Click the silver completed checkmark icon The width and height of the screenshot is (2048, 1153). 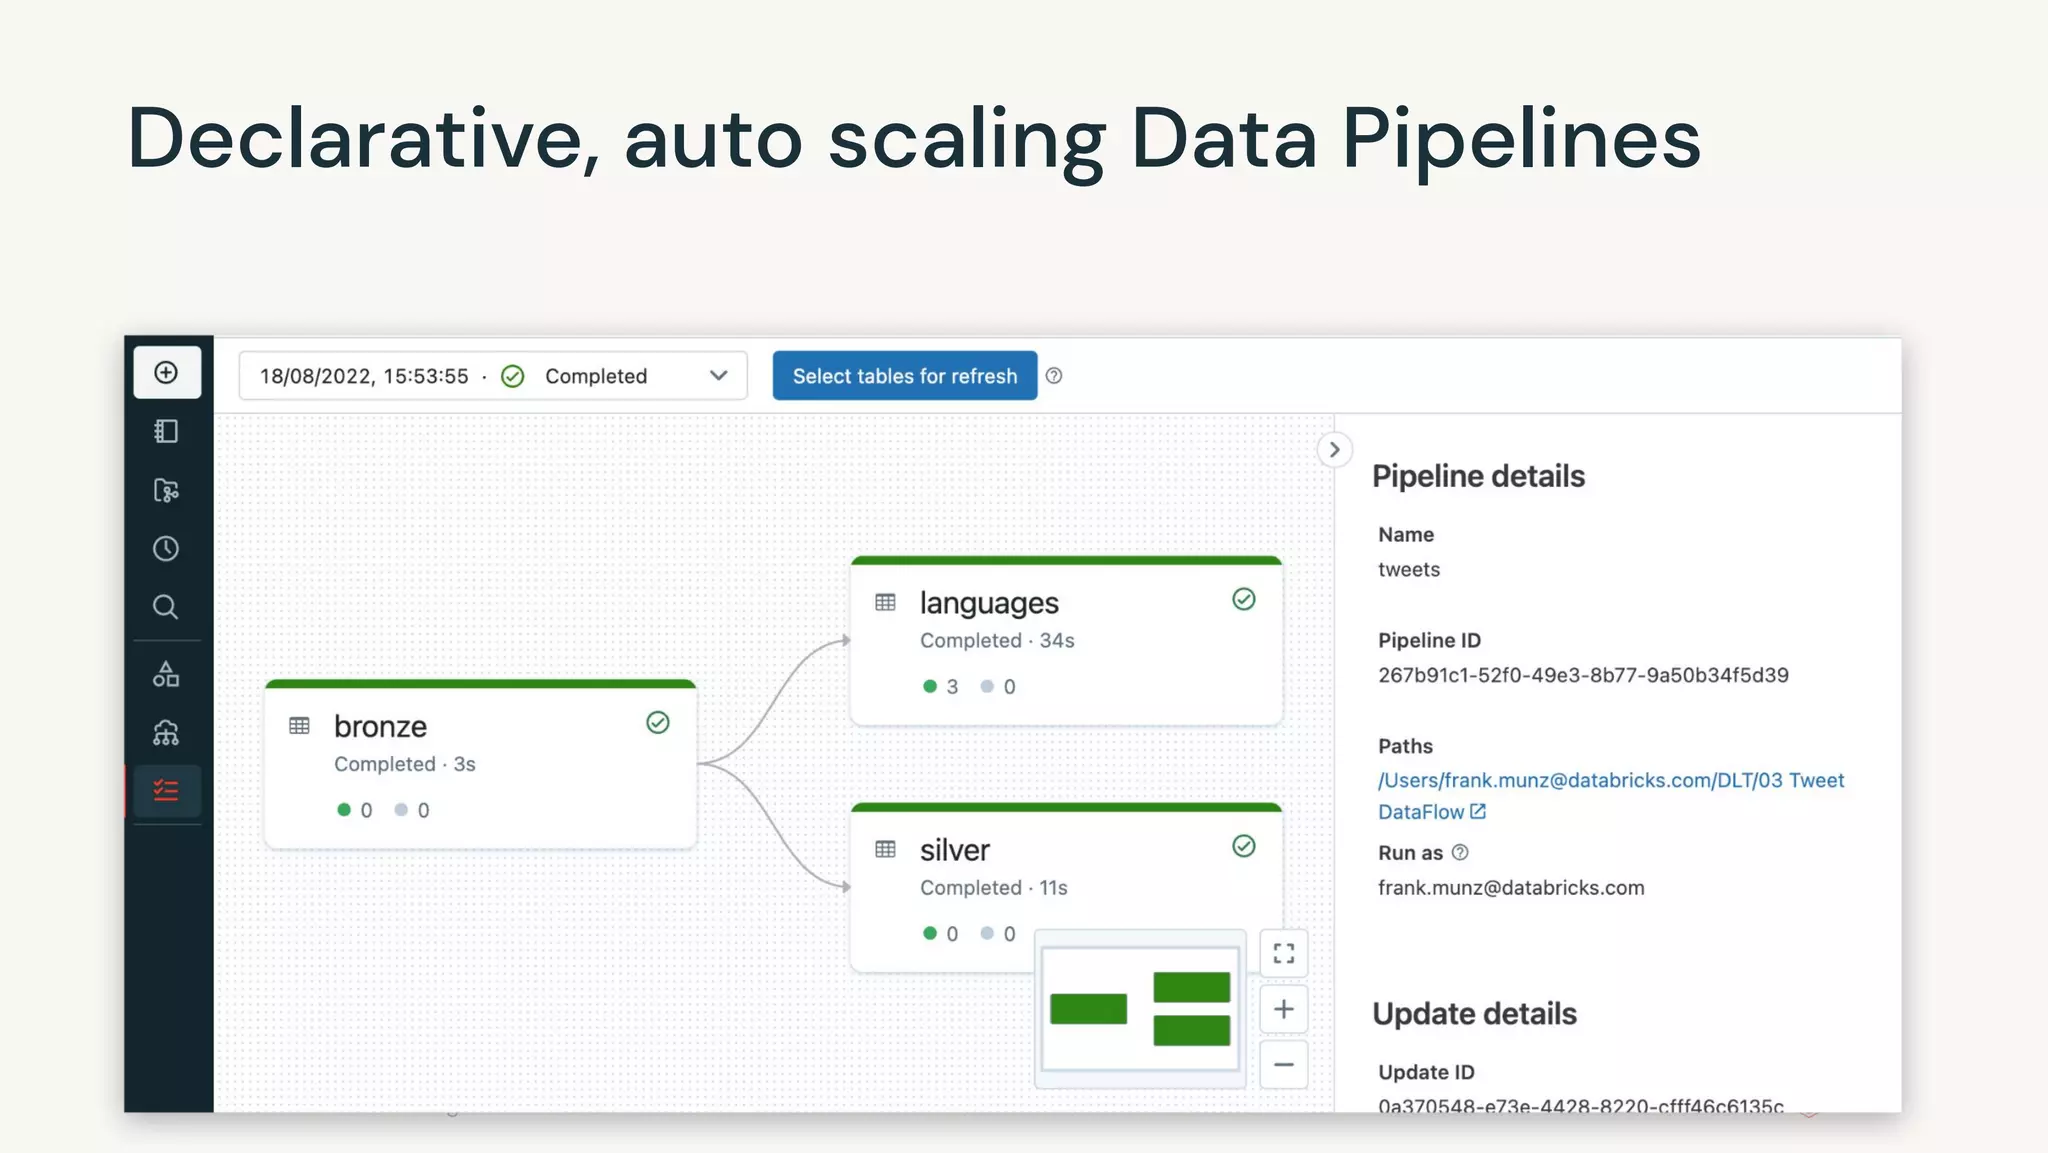point(1244,846)
